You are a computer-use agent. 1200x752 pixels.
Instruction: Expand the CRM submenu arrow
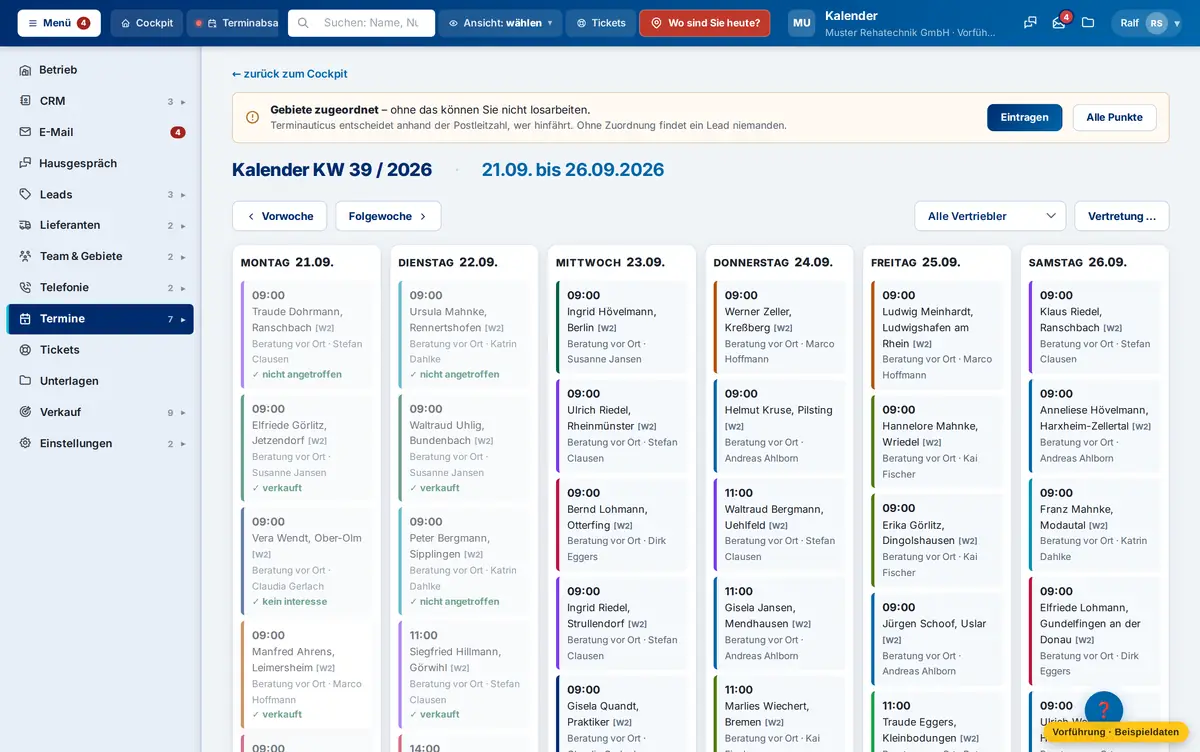[x=183, y=102]
